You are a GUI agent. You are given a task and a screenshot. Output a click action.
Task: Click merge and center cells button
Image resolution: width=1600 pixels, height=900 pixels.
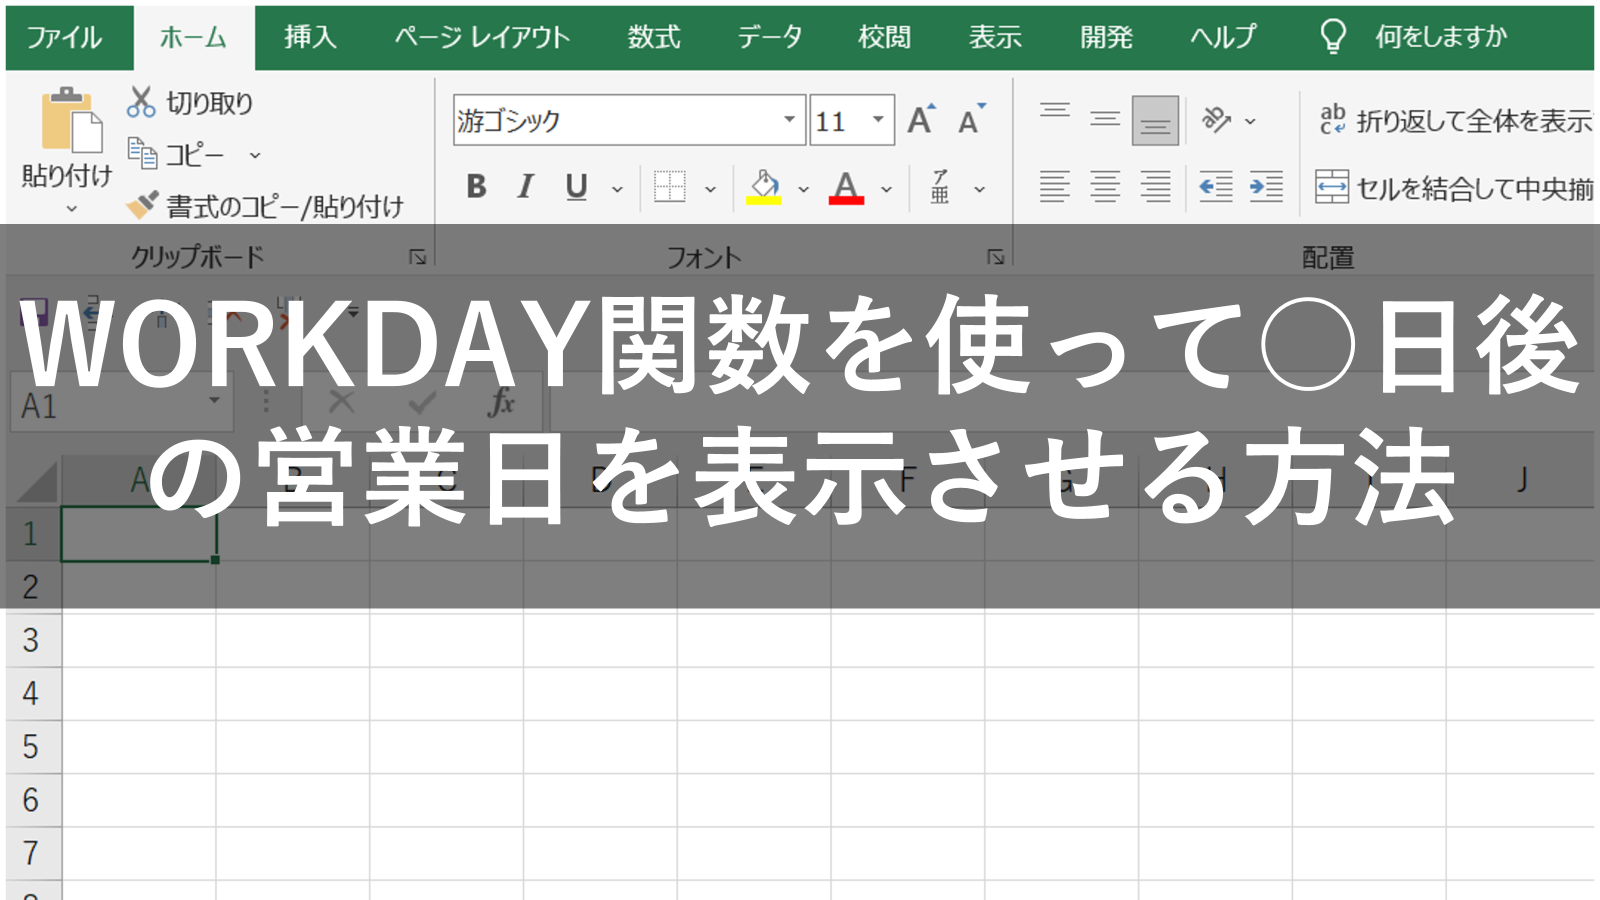click(1454, 187)
